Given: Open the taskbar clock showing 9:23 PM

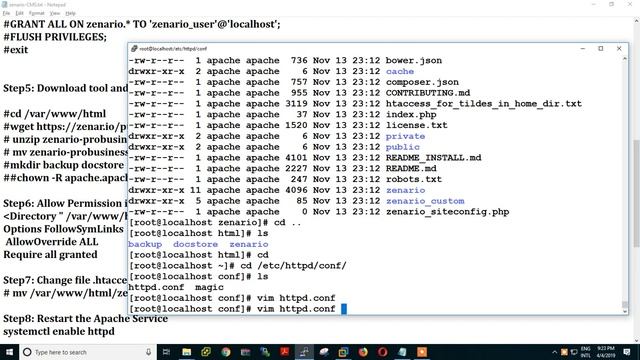Looking at the screenshot, I should pyautogui.click(x=606, y=352).
